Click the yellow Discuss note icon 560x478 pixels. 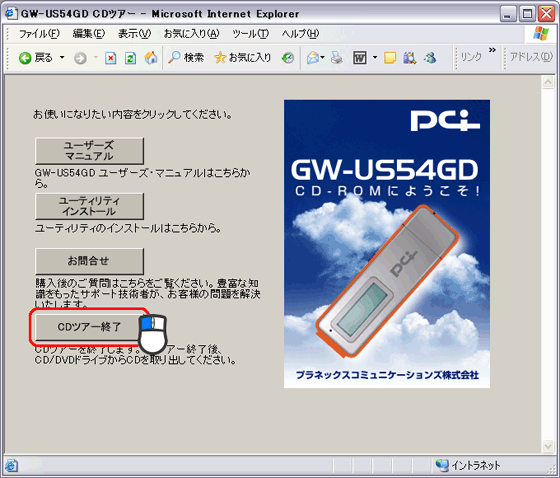(390, 58)
